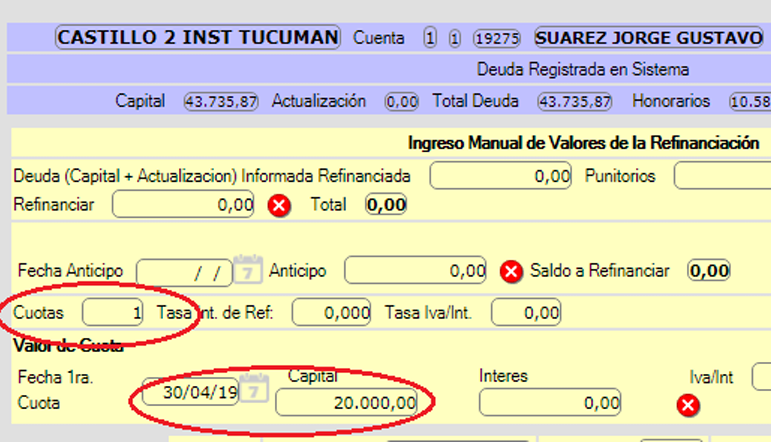Viewport: 772px width, 442px height.
Task: Click the Anticipo amount field
Action: [416, 270]
